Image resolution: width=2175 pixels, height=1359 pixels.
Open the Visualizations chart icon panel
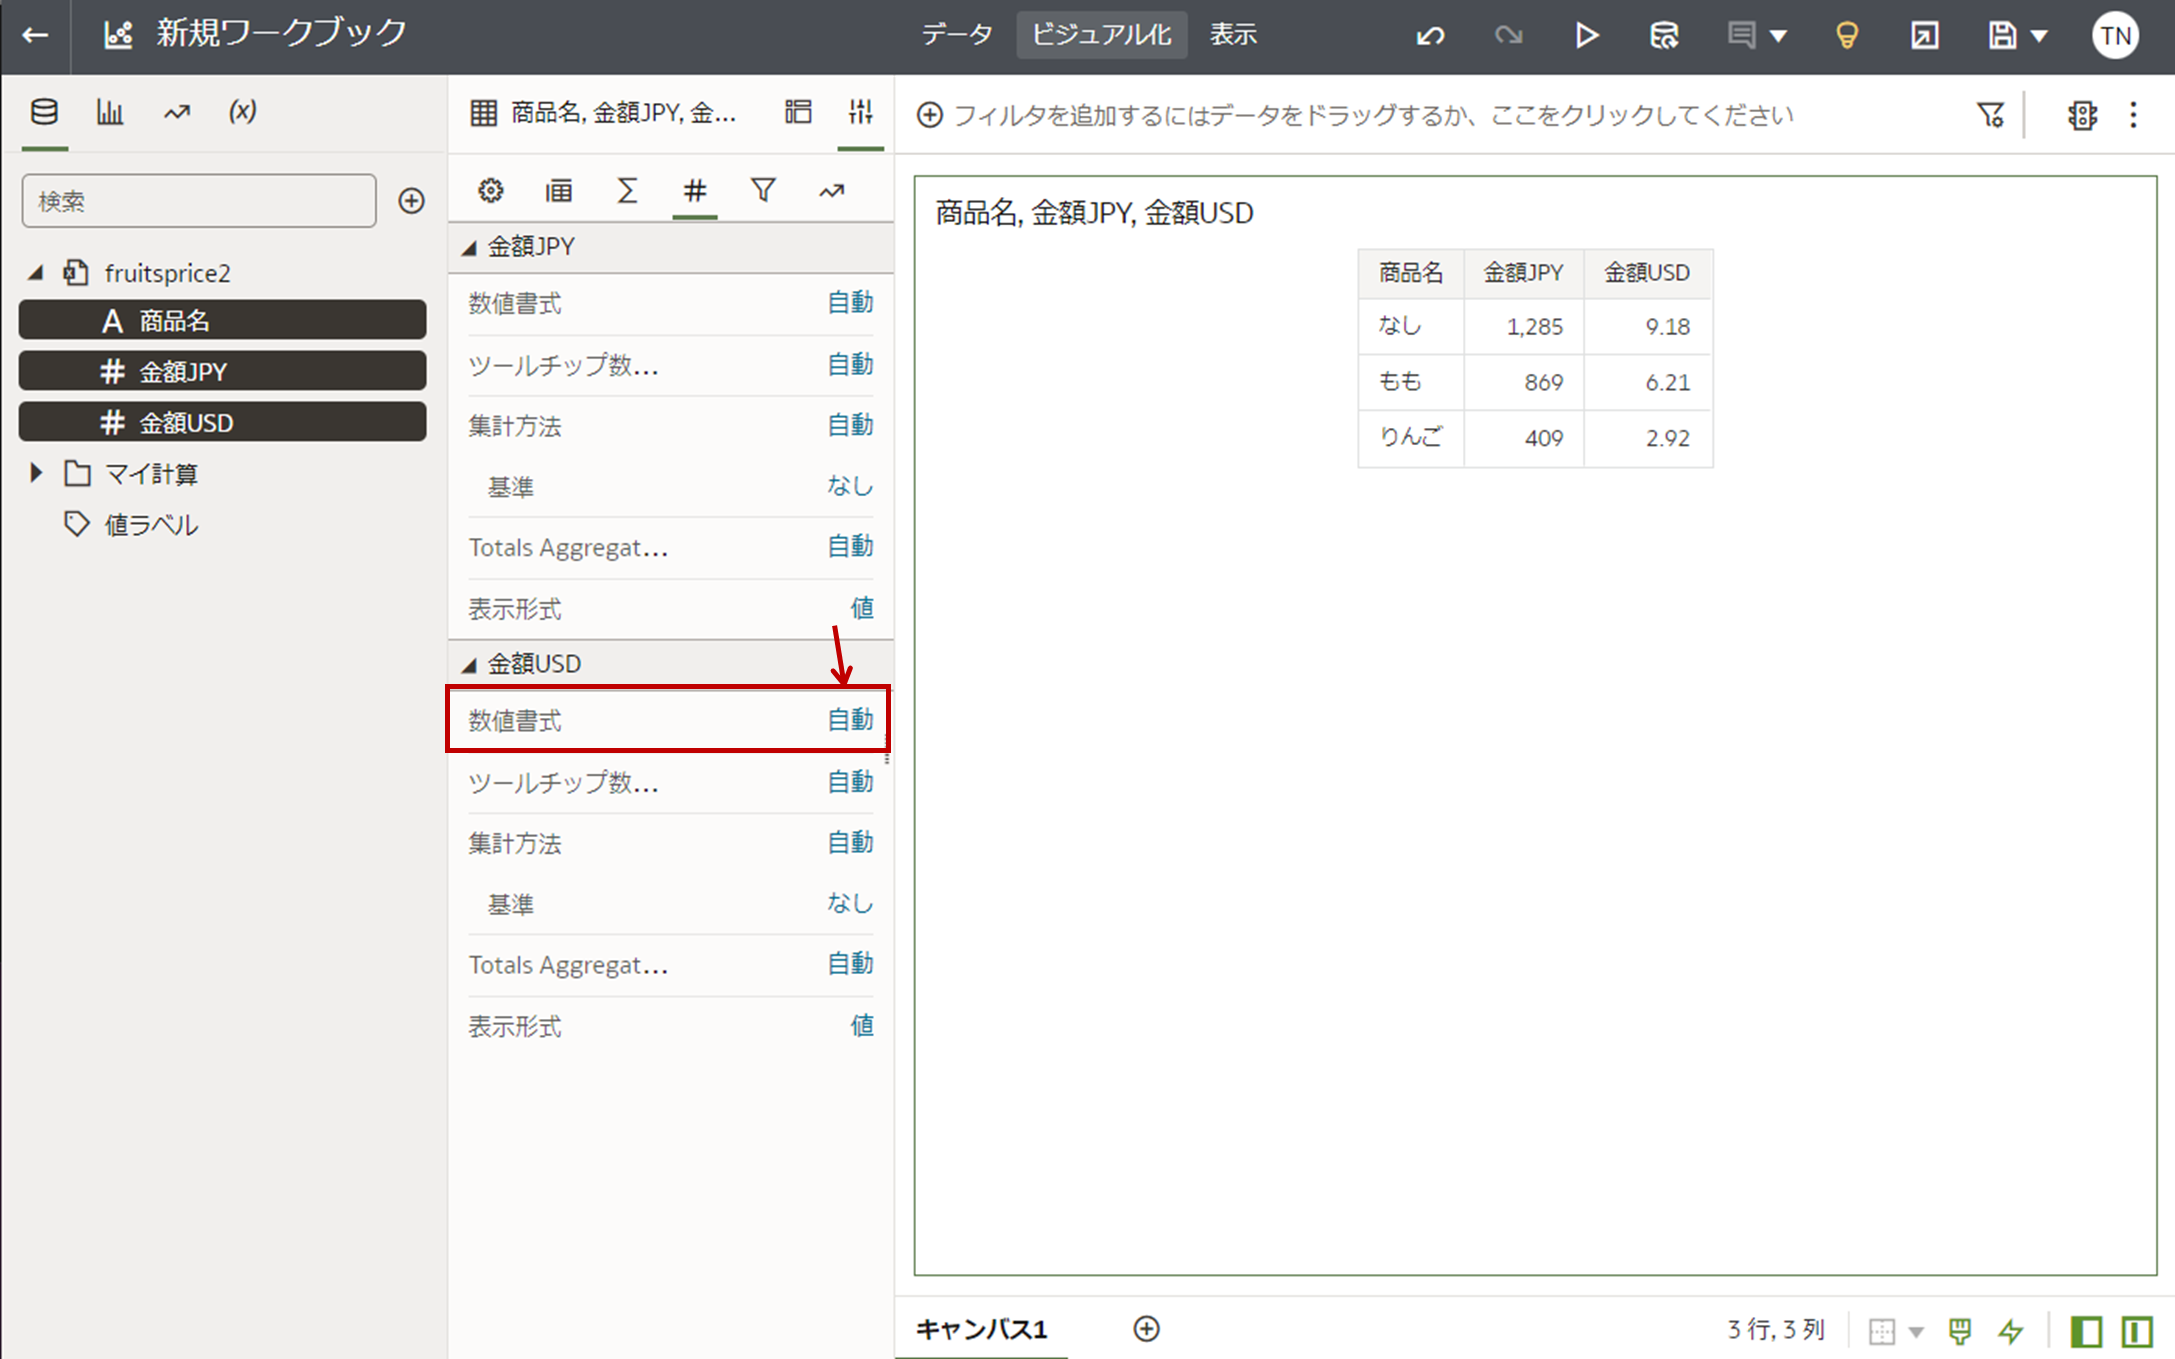pos(110,112)
